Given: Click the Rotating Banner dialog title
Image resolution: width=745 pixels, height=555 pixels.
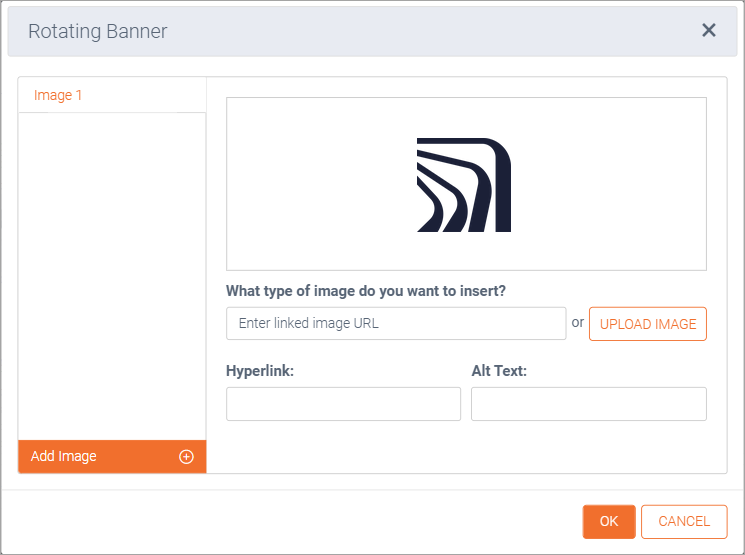Looking at the screenshot, I should pos(98,31).
